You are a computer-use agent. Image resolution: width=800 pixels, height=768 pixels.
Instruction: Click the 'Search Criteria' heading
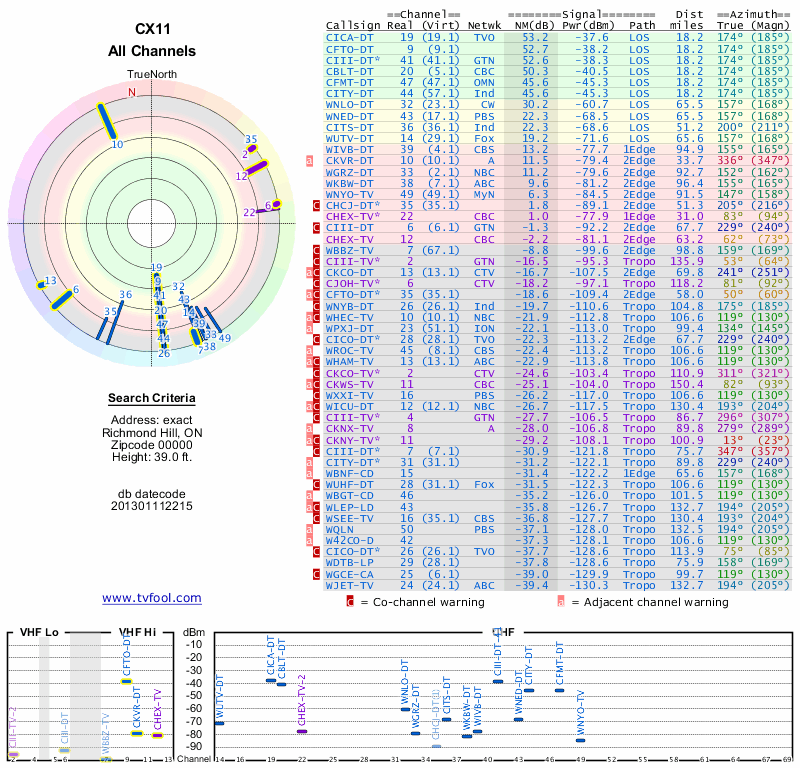click(152, 398)
